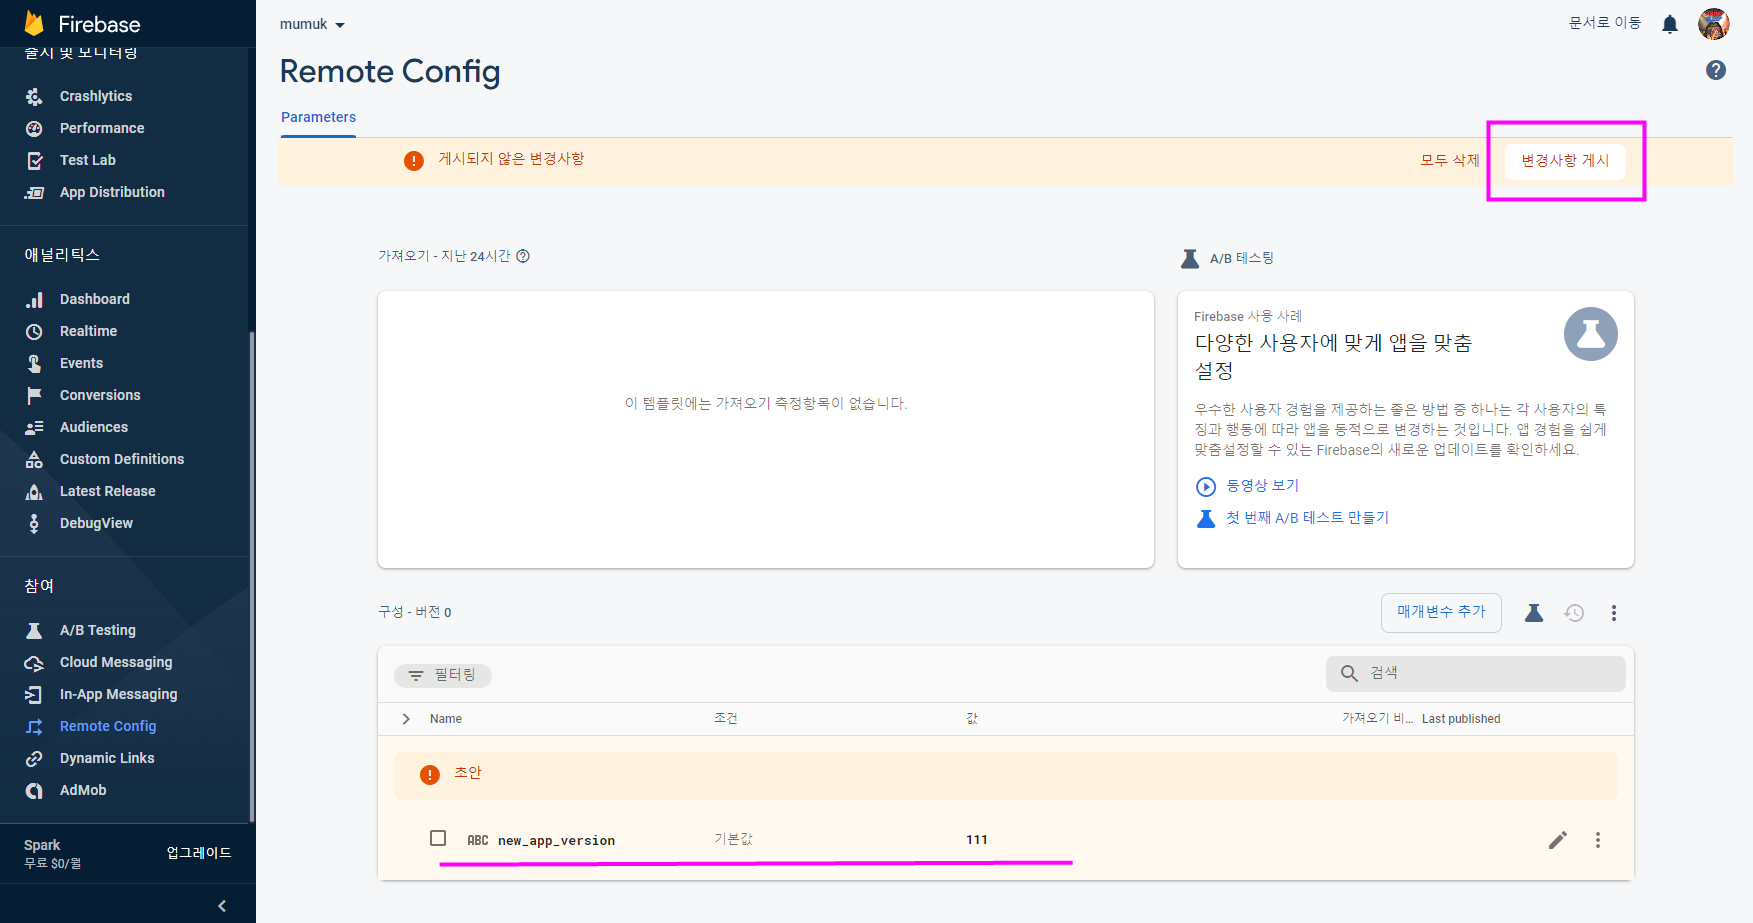This screenshot has height=923, width=1753.
Task: Edit new_app_version with pencil icon
Action: pyautogui.click(x=1558, y=840)
